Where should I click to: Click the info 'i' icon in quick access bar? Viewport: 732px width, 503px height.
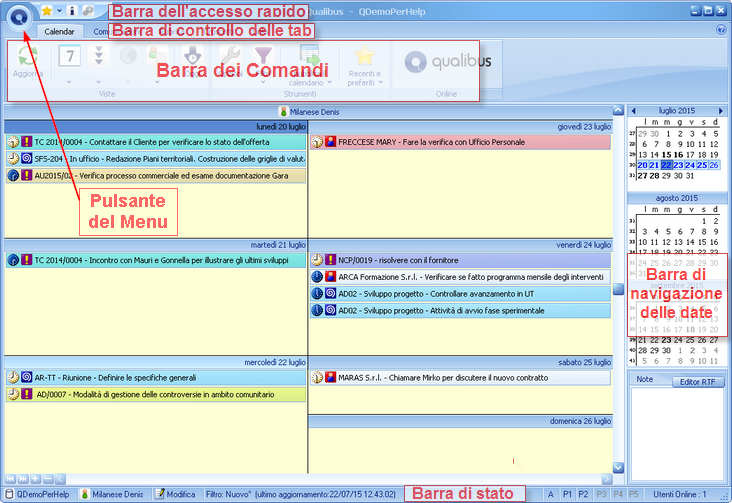72,11
